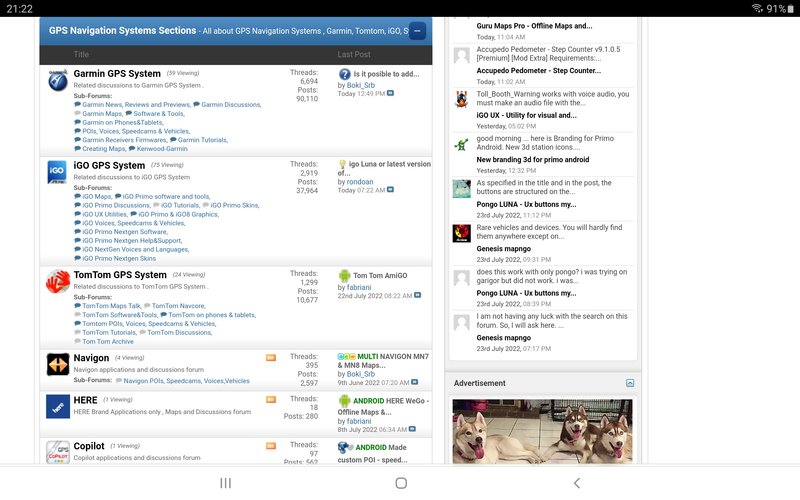Open 'Garmin News, Reviews and Previews' sub-forum
The width and height of the screenshot is (800, 500).
pyautogui.click(x=136, y=105)
